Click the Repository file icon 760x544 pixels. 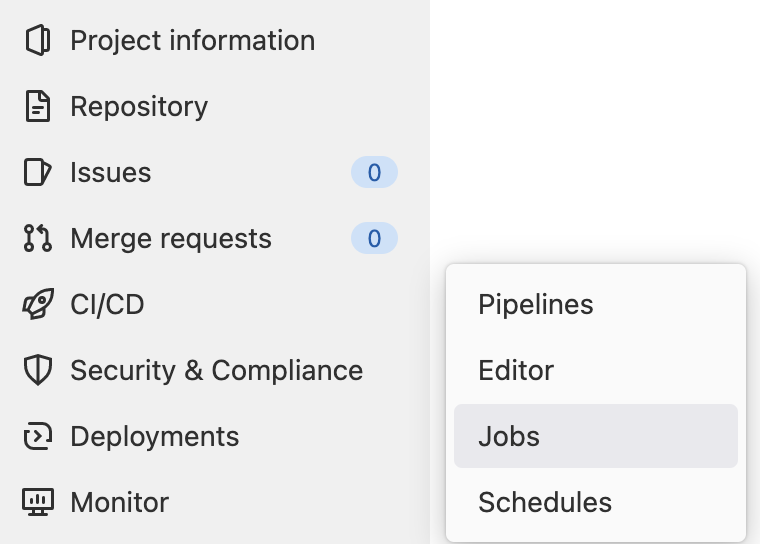37,107
